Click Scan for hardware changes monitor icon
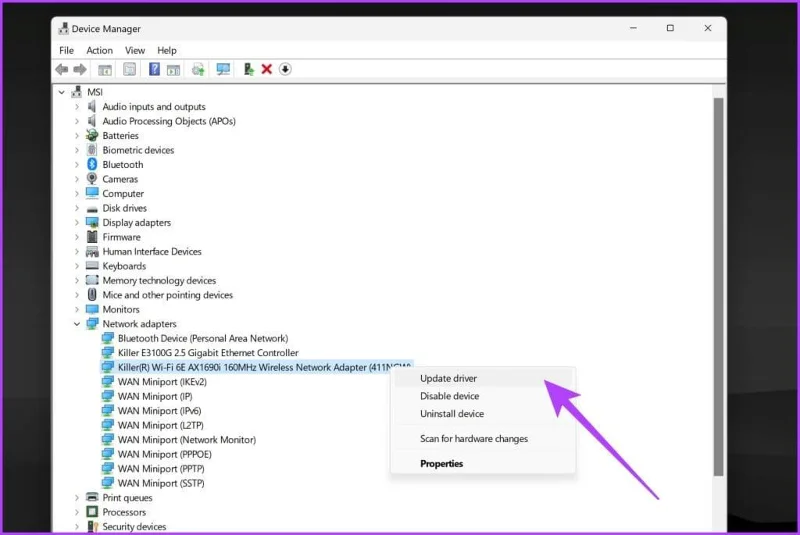Screen dimensions: 800x535 (x=223, y=69)
